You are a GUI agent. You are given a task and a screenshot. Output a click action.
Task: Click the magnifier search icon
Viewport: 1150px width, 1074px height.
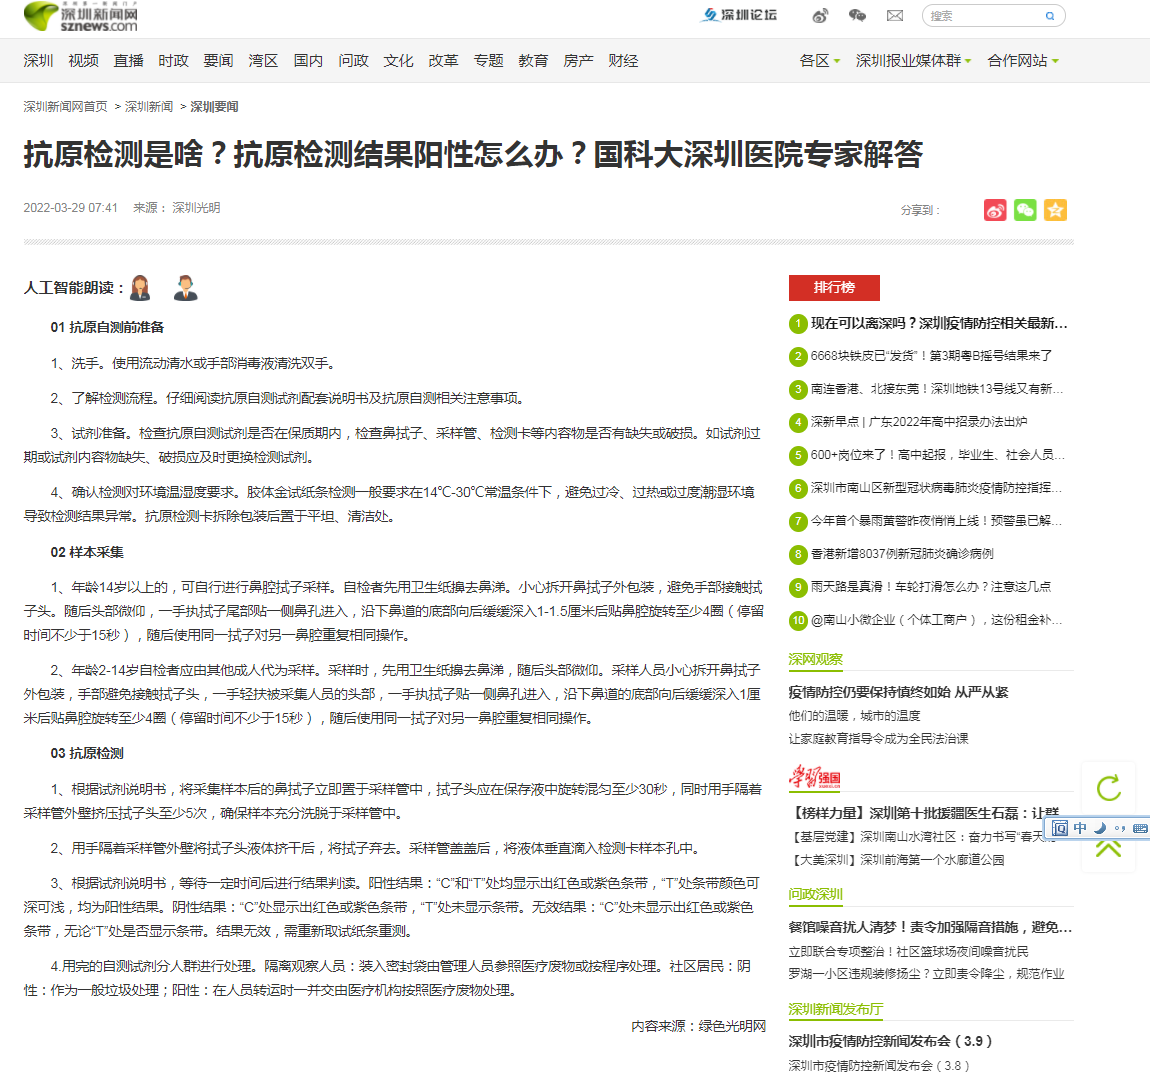[1050, 16]
